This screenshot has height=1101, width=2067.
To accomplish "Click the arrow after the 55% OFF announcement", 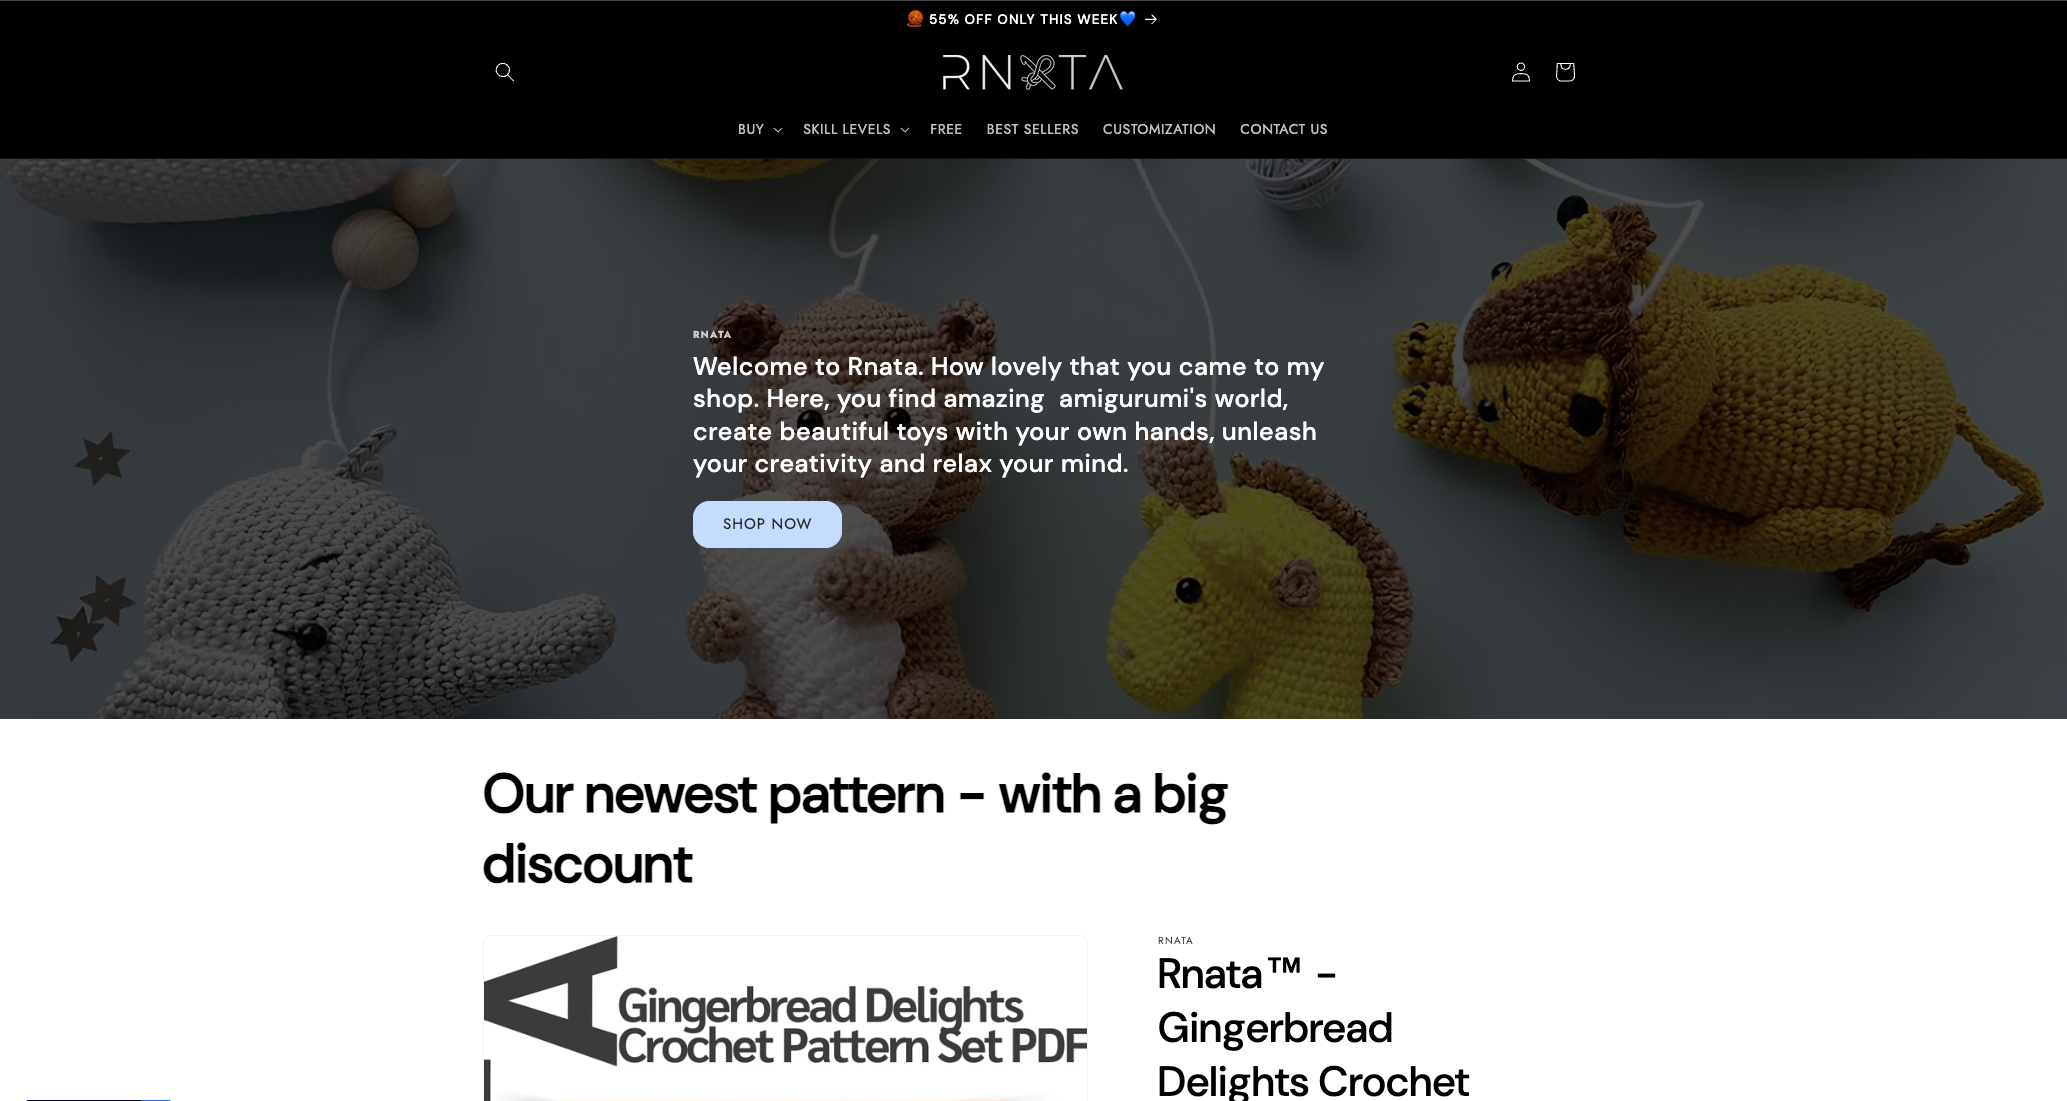I will tap(1151, 19).
